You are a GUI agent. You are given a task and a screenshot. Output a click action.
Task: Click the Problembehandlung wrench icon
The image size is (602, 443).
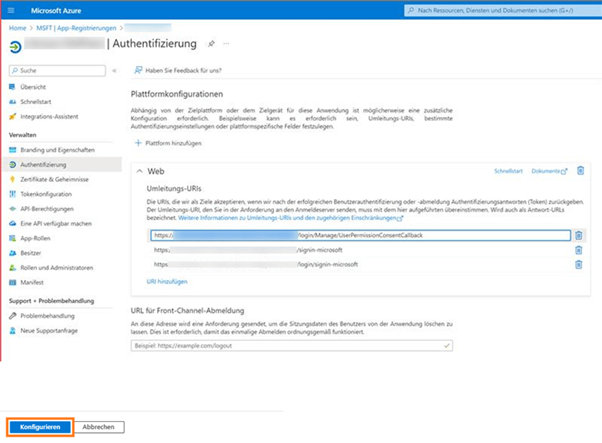pos(12,316)
